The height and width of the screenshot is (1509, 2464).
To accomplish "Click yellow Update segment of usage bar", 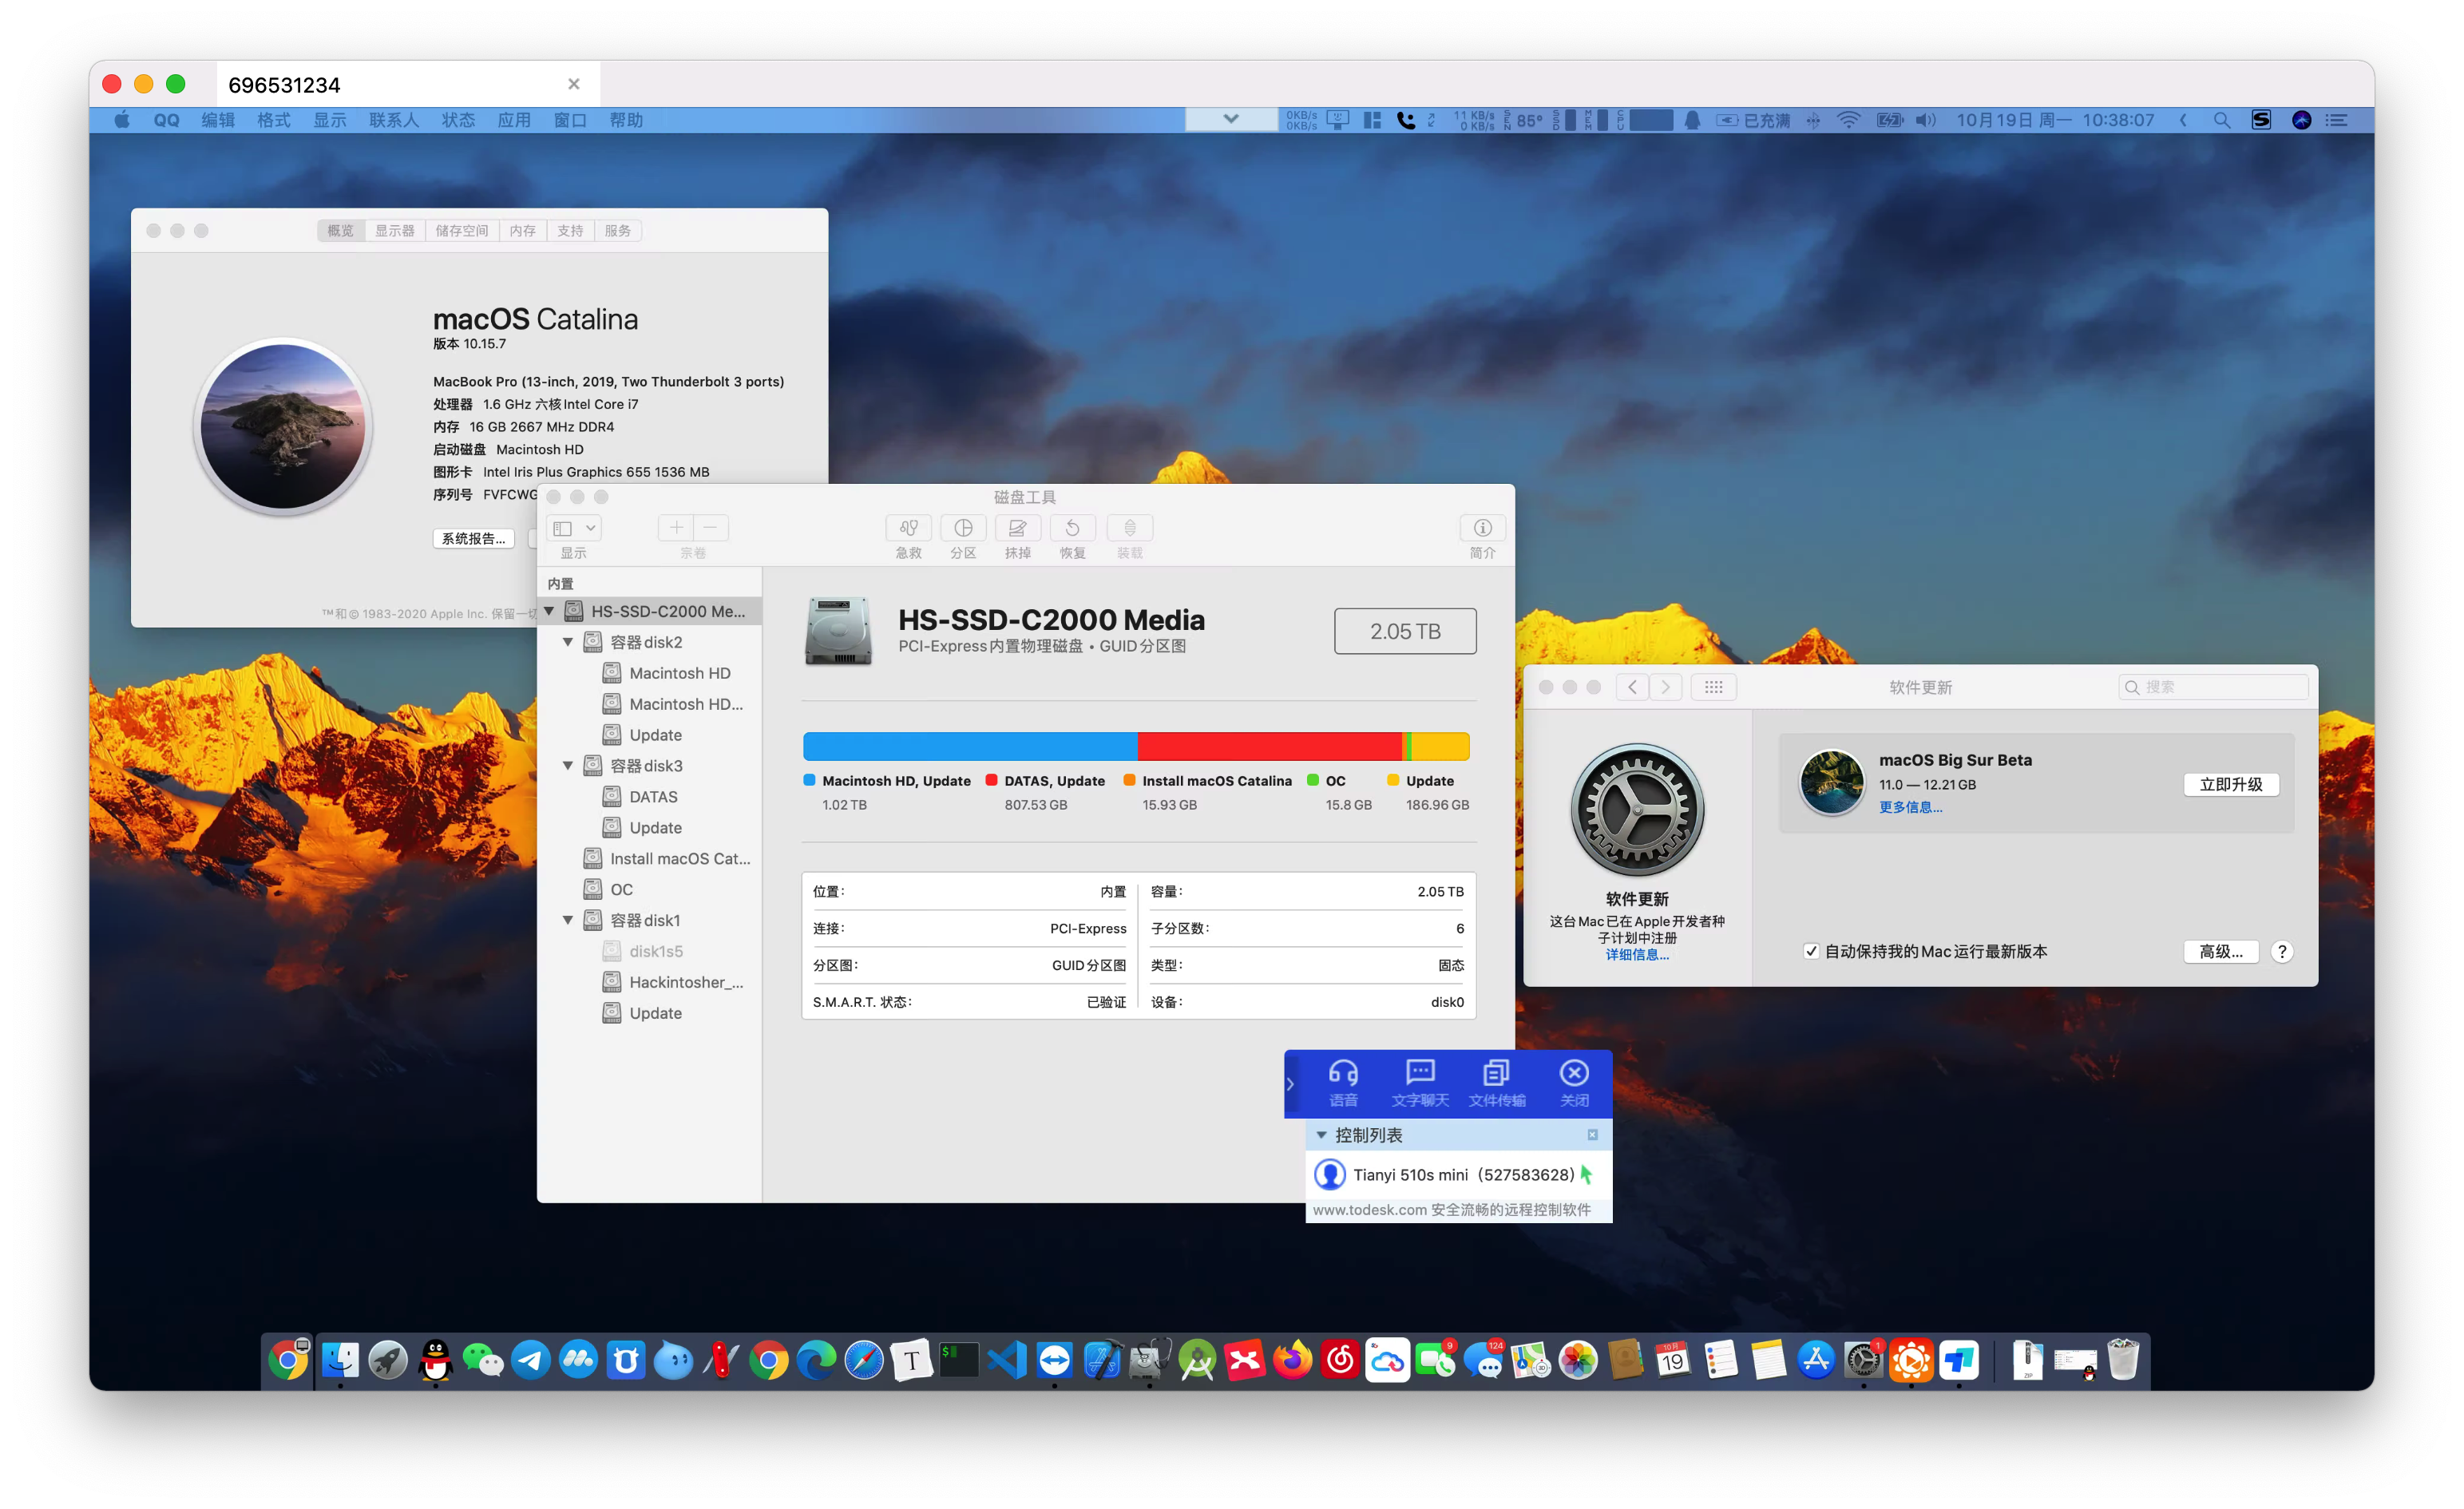I will 1440,746.
